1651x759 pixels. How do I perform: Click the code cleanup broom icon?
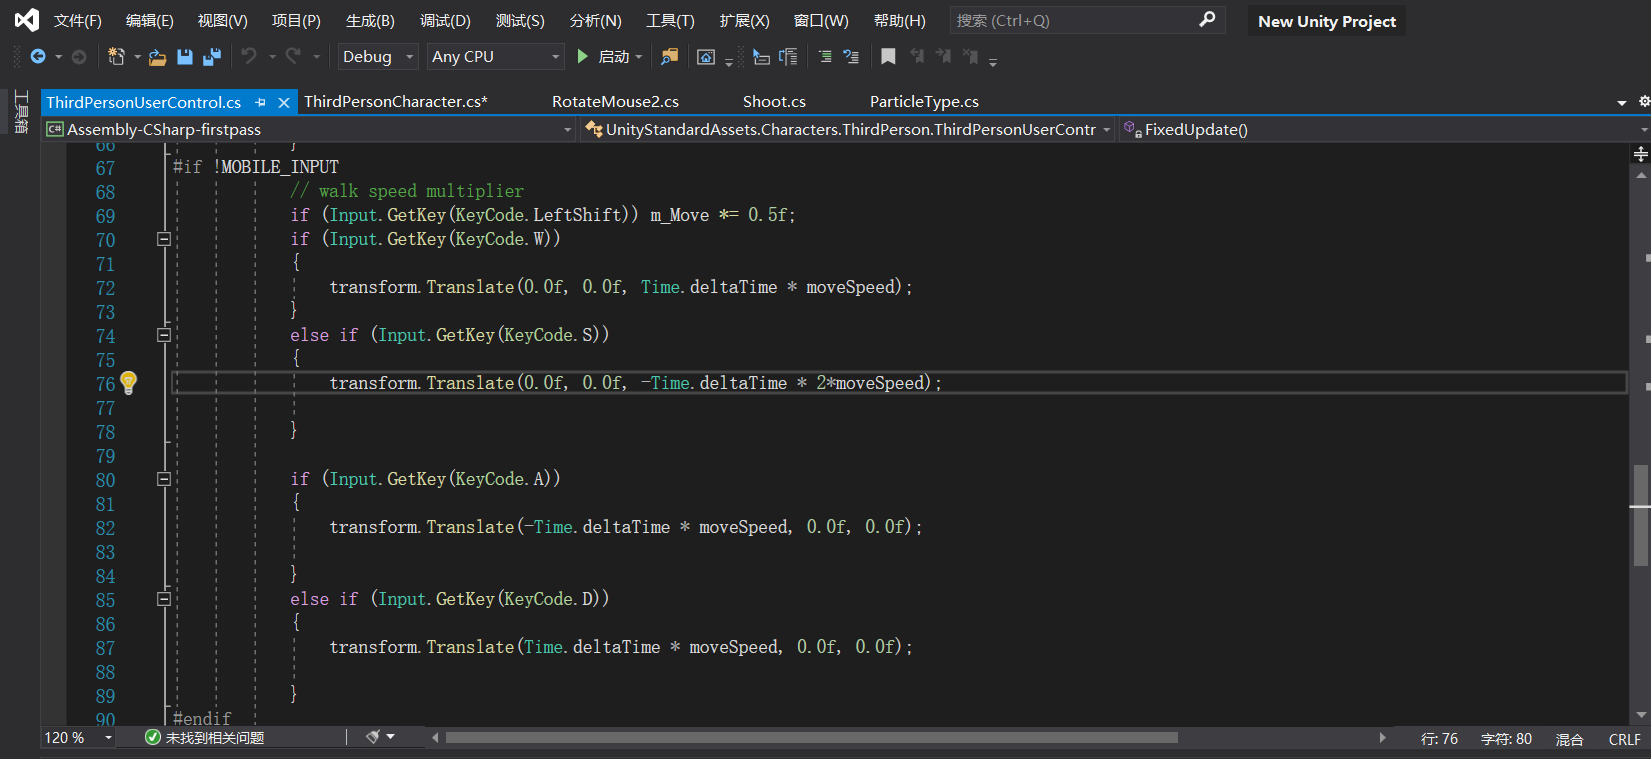(373, 737)
